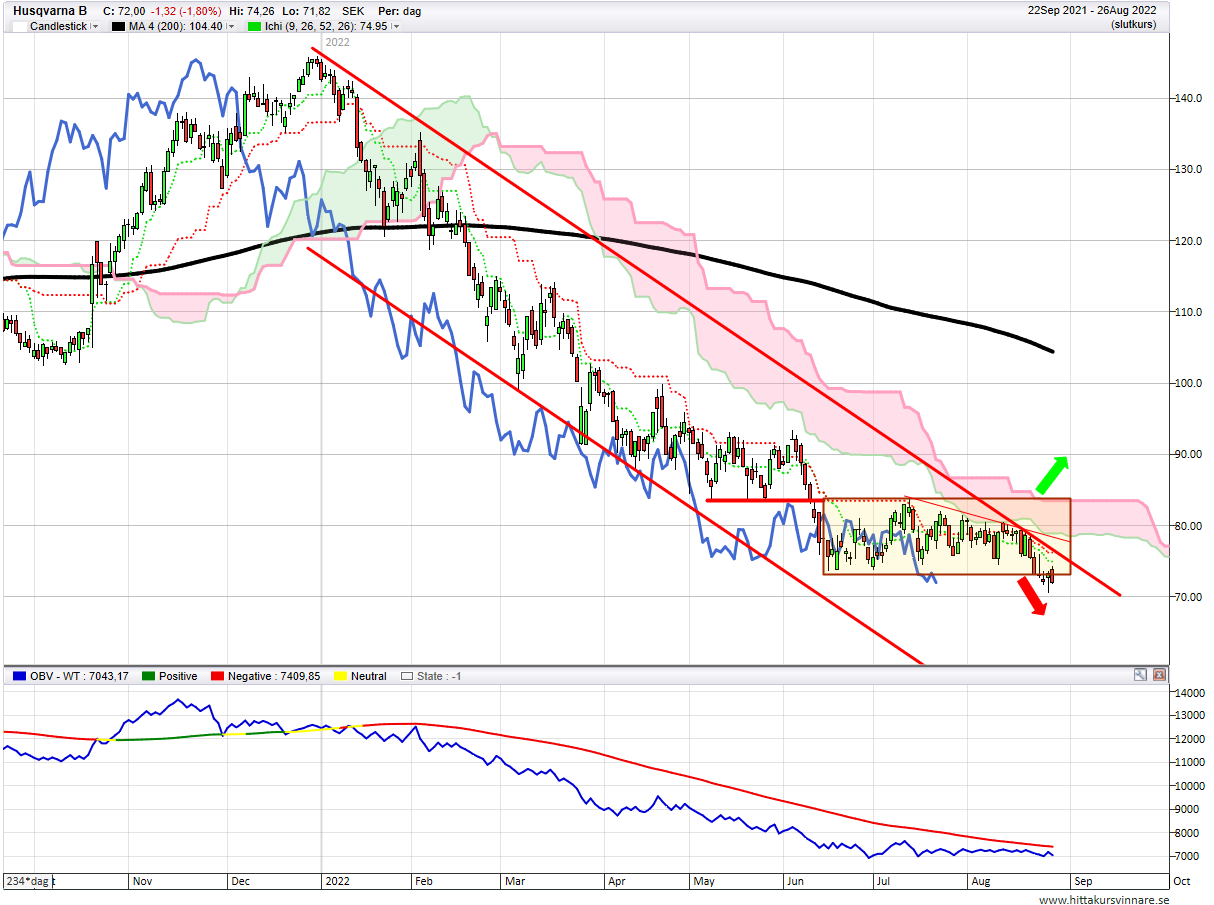
Task: Click the Husqvarna B title
Action: coord(50,10)
